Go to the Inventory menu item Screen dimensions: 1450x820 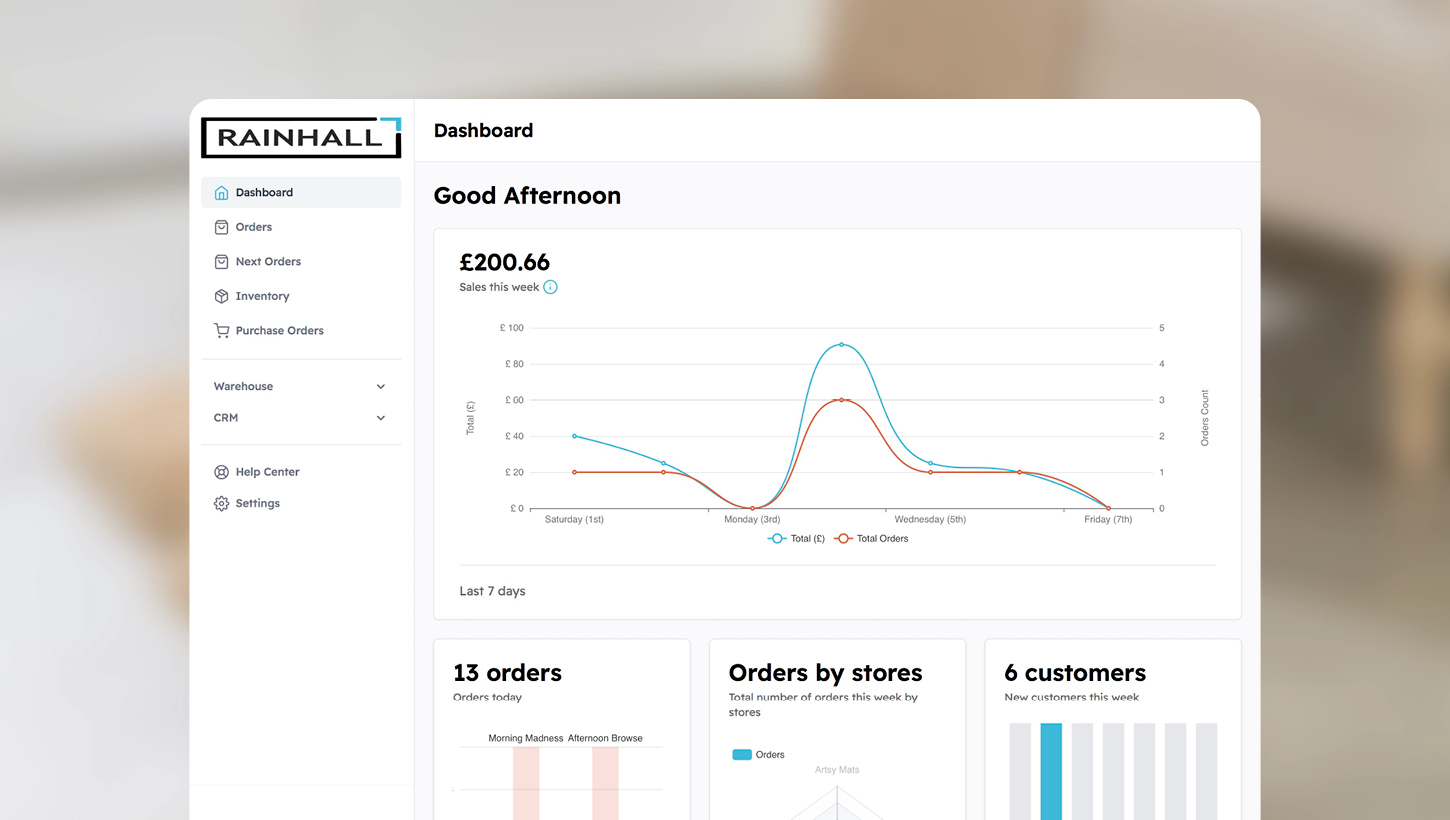click(262, 296)
